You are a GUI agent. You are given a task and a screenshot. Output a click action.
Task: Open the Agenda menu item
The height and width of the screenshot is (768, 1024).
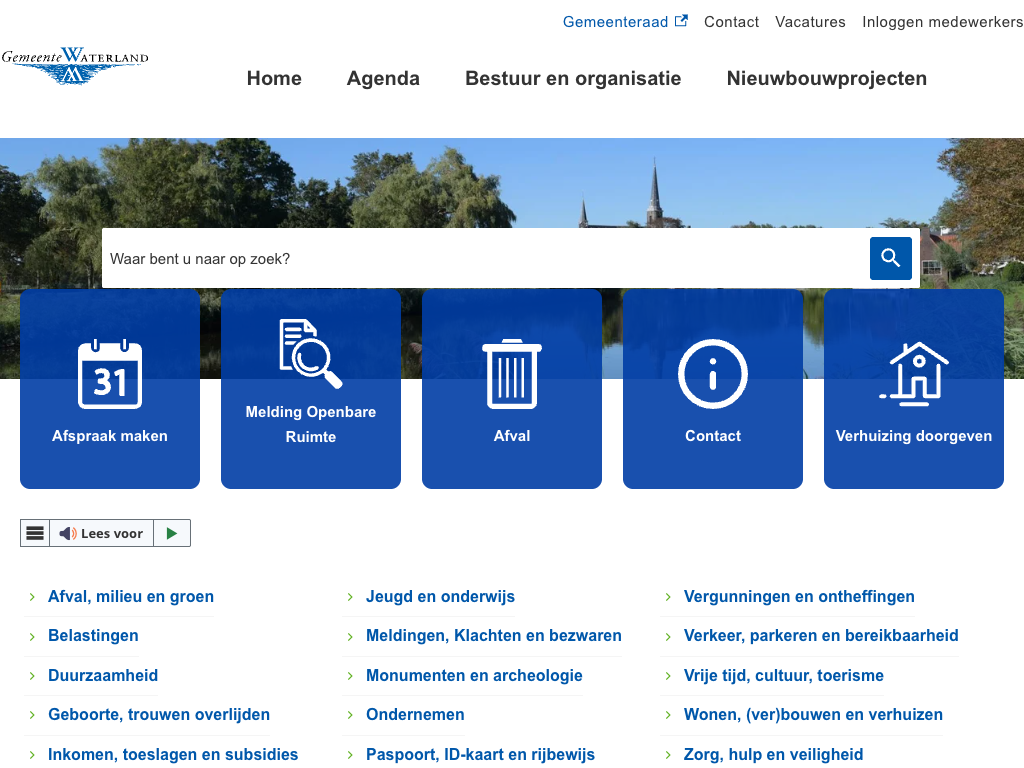click(x=383, y=79)
